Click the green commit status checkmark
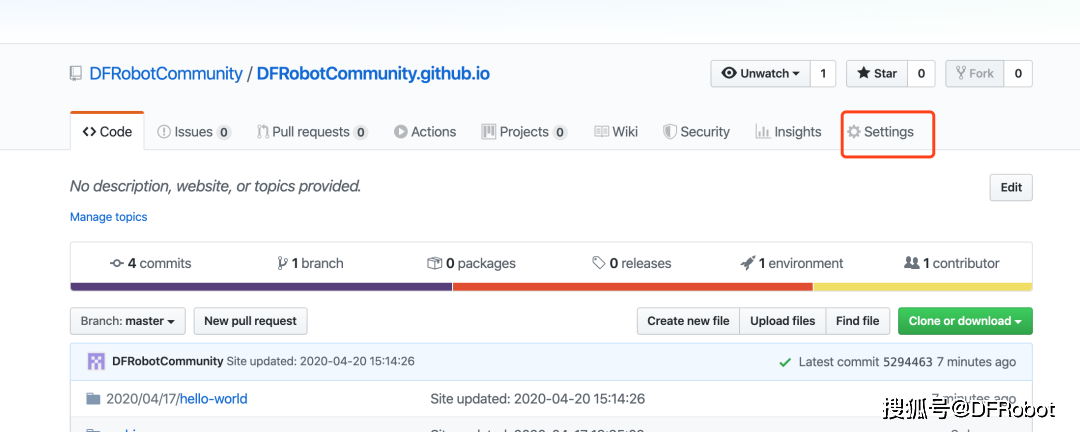Image resolution: width=1080 pixels, height=432 pixels. (x=785, y=362)
